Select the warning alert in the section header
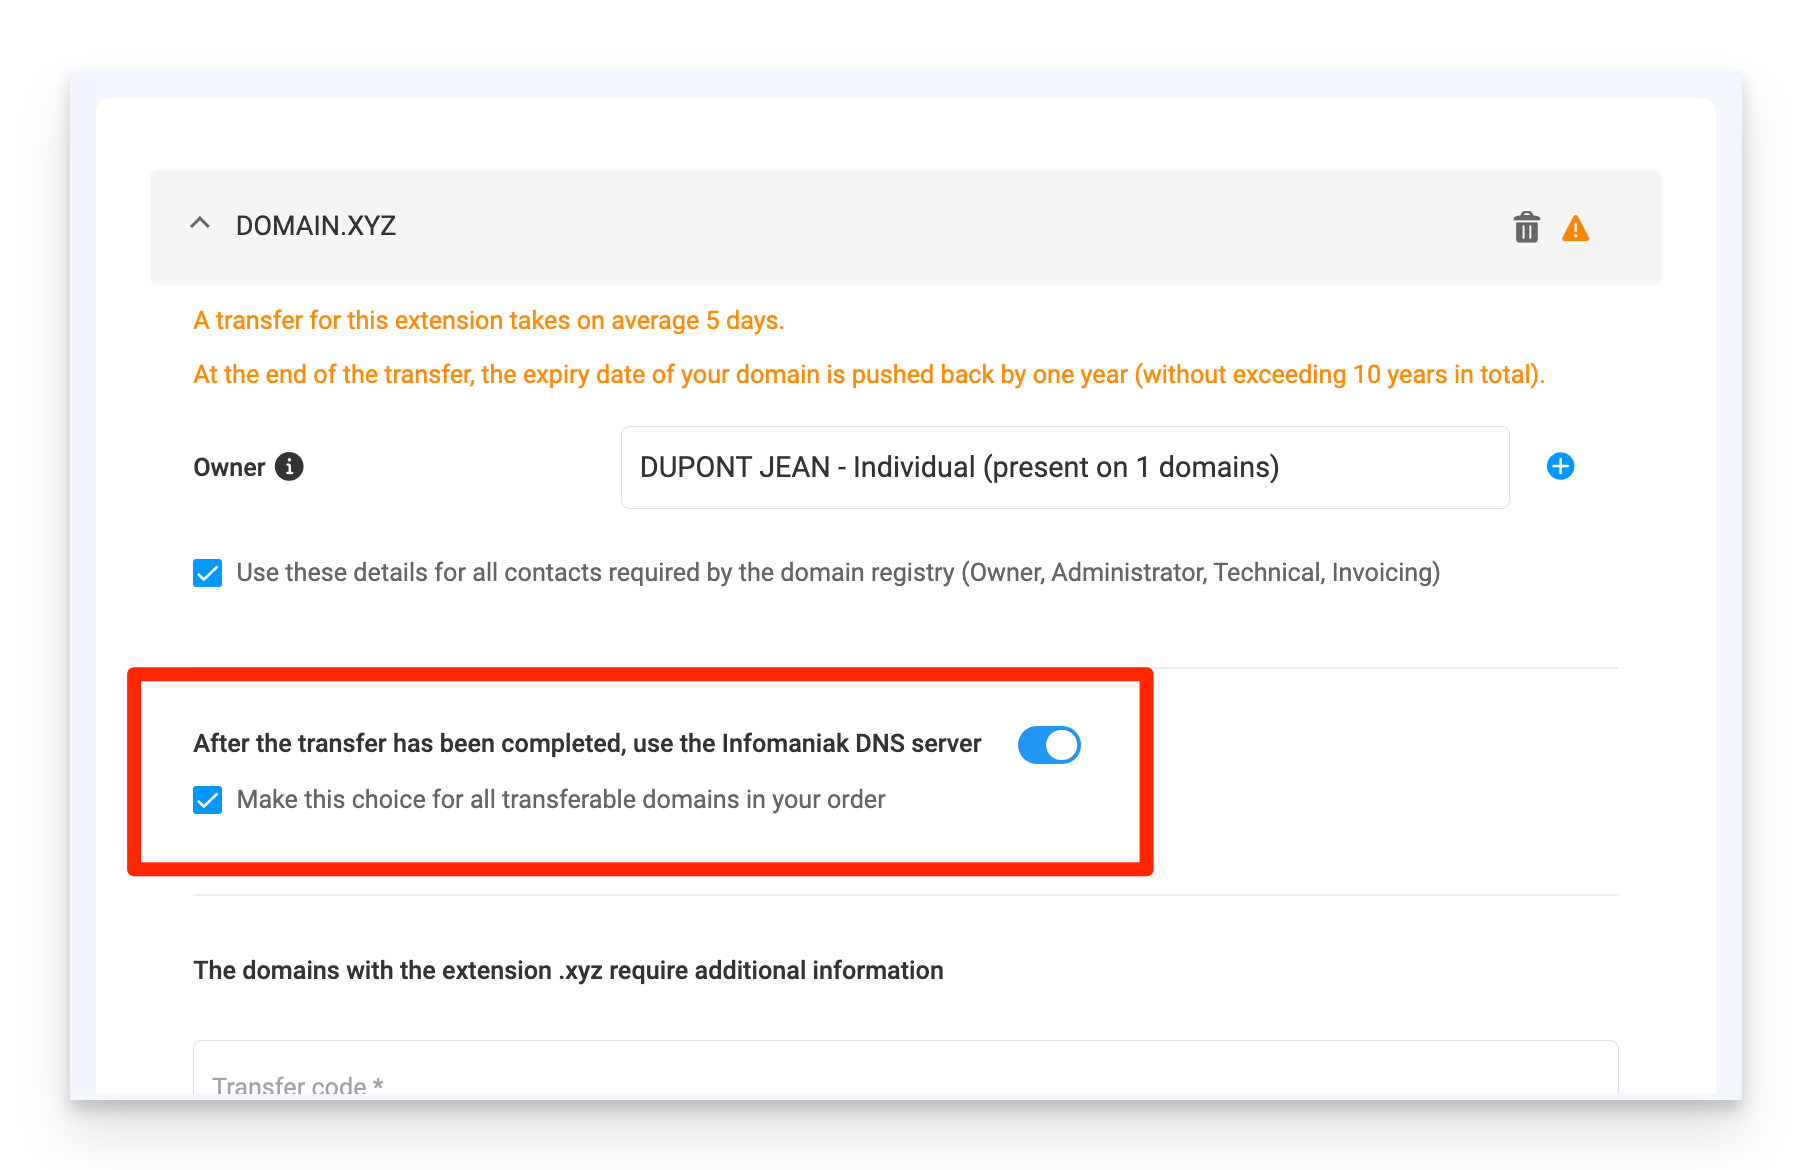1812x1170 pixels. (x=1575, y=228)
